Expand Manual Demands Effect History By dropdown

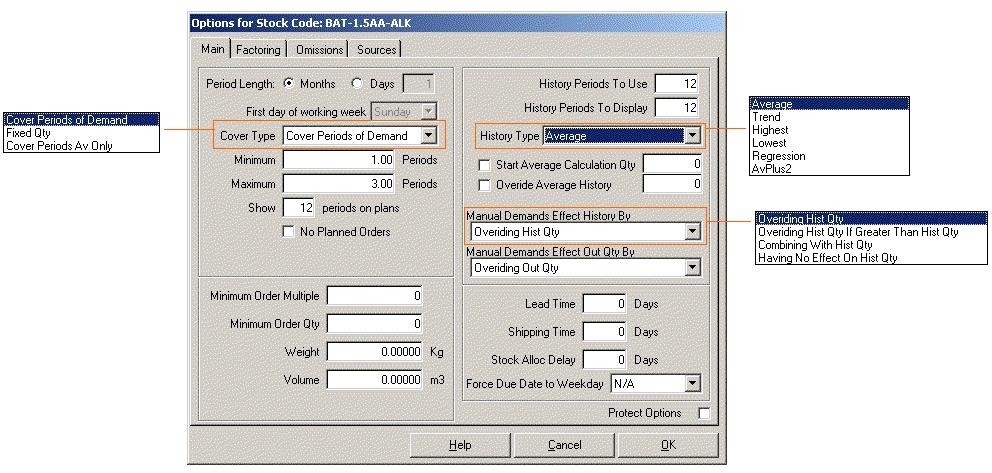tap(691, 232)
